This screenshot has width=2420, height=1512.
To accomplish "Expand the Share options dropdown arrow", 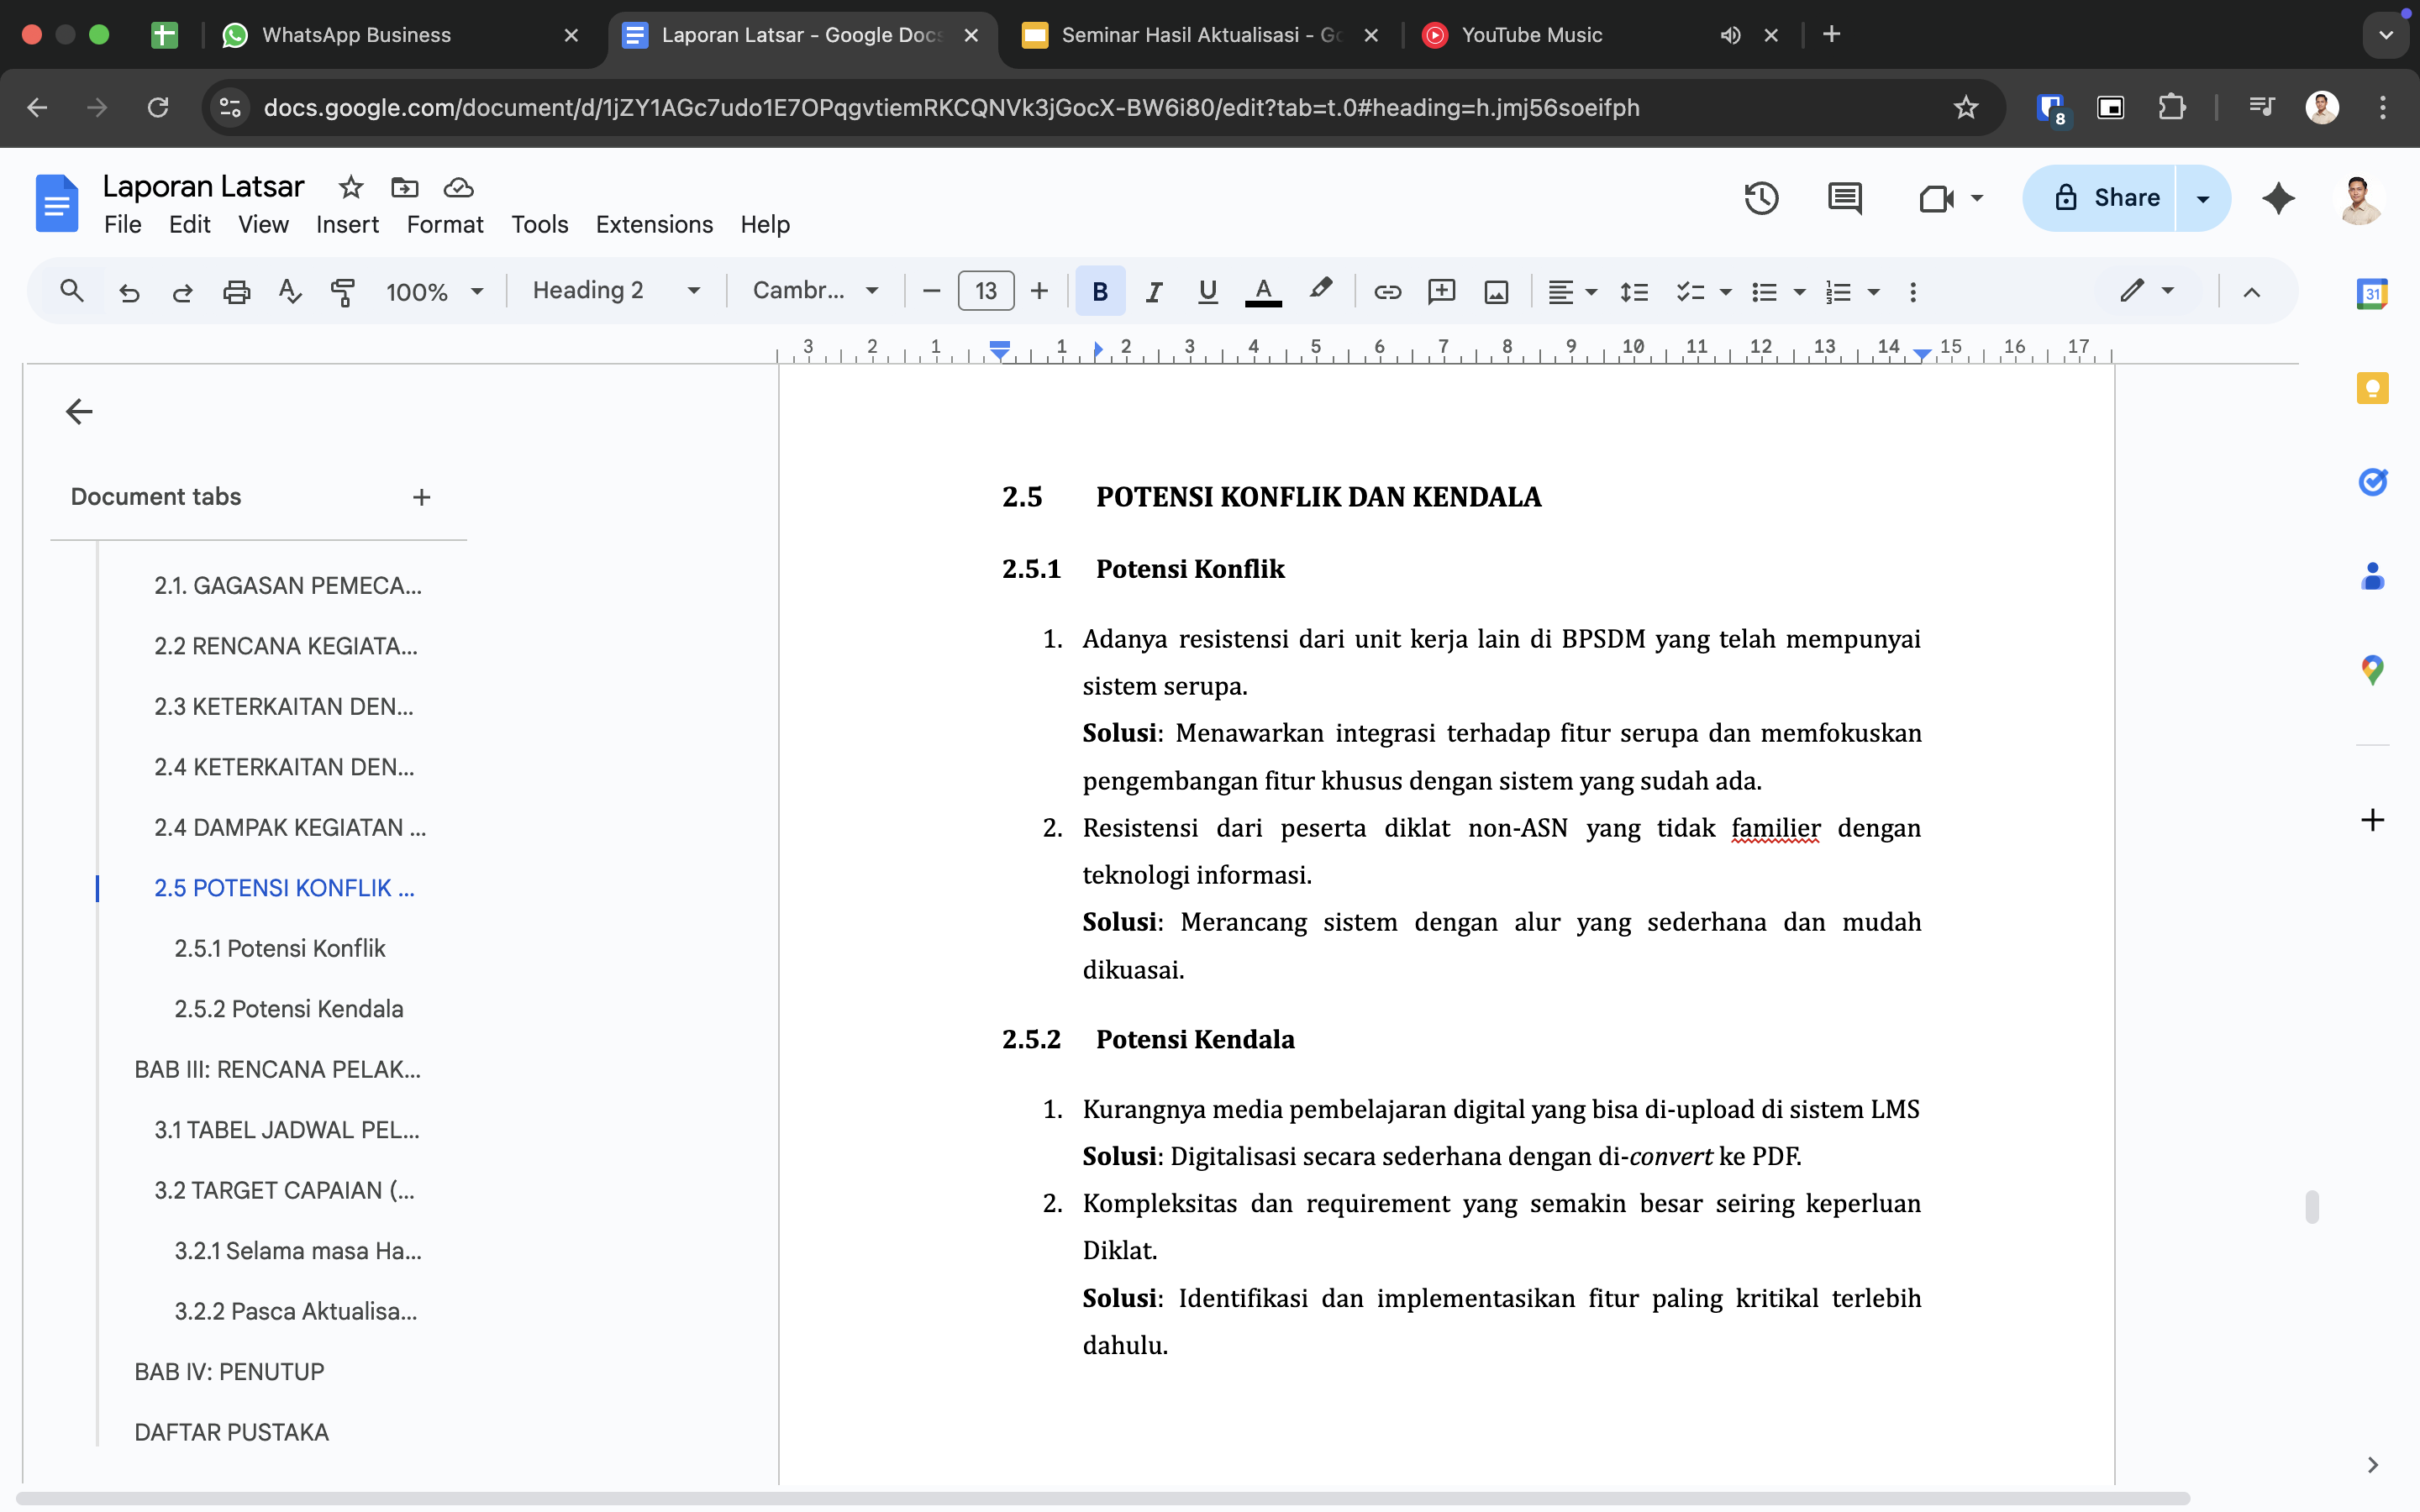I will coord(2202,198).
